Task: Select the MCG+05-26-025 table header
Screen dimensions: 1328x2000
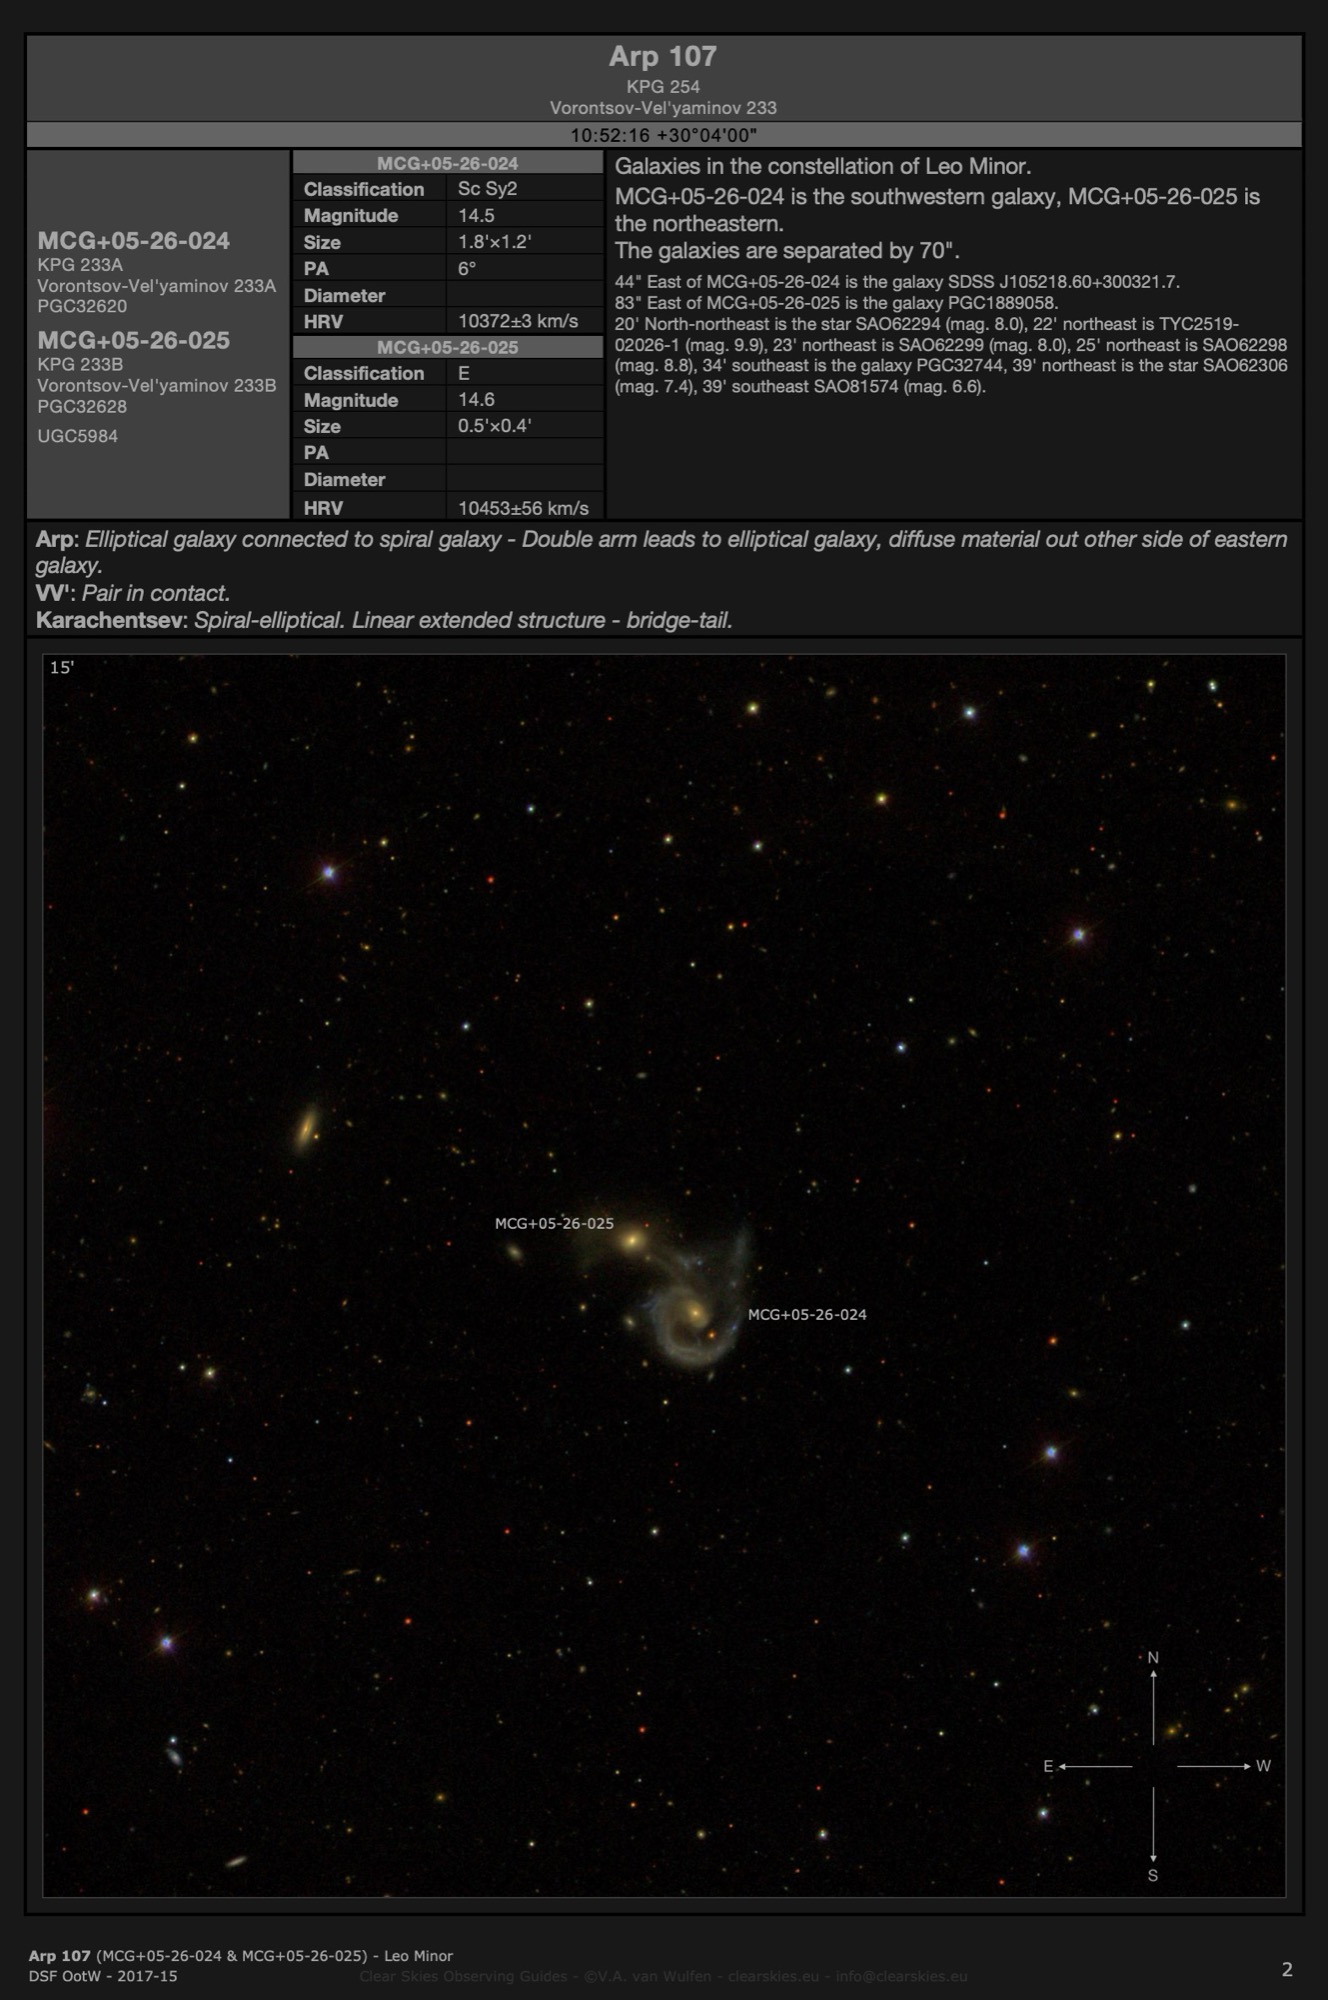Action: click(447, 347)
